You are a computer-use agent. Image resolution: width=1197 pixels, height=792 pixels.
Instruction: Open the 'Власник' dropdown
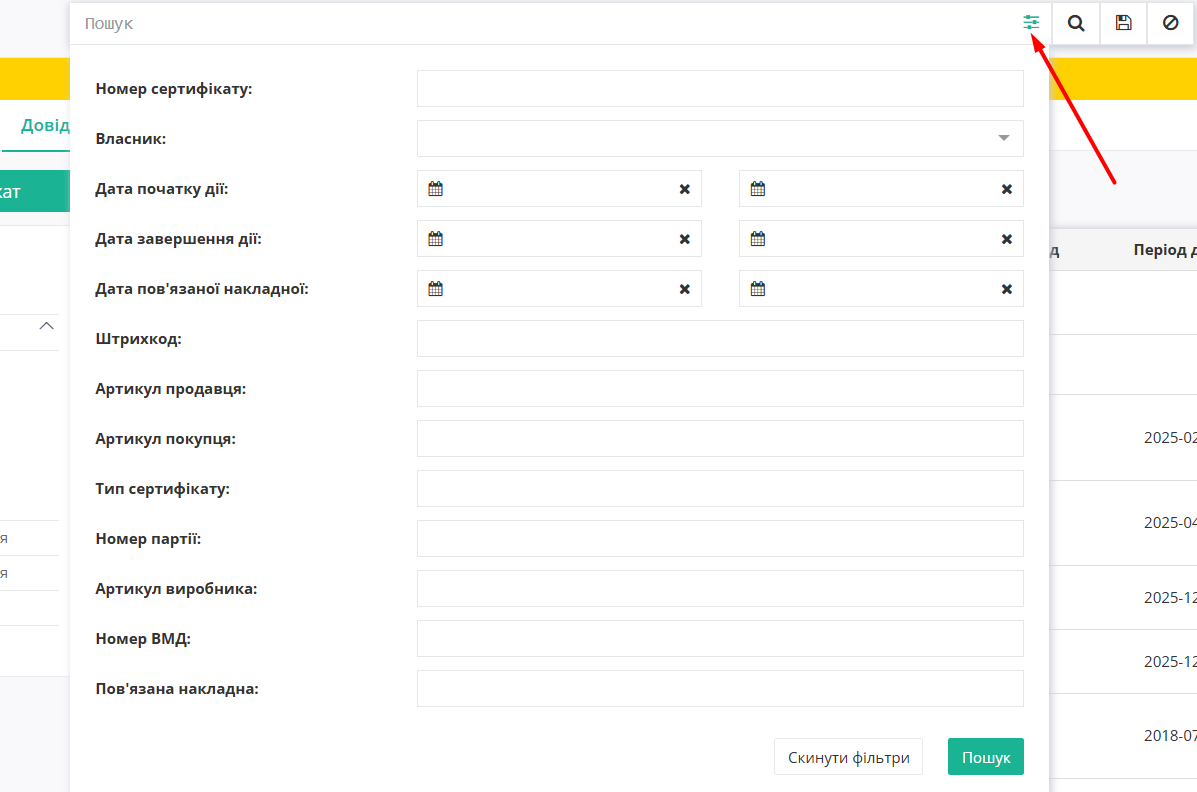point(720,138)
